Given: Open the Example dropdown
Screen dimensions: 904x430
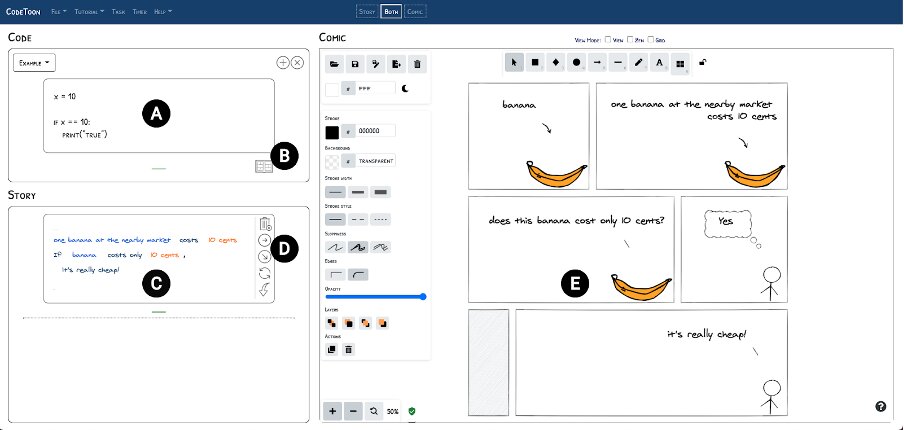Looking at the screenshot, I should (34, 62).
